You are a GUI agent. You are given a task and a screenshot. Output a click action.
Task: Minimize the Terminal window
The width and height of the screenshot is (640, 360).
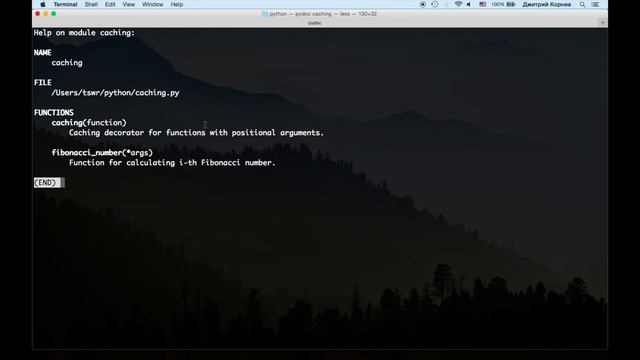click(x=46, y=14)
